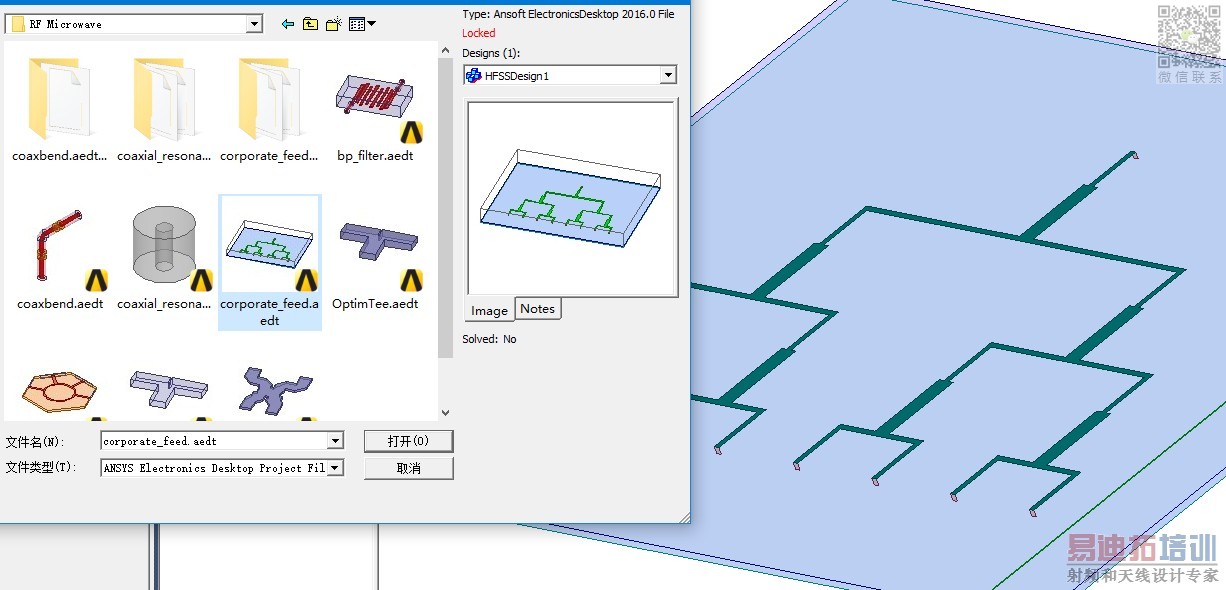Screen dimensions: 1226x590
Task: Click the scrollbar up arrow
Action: point(446,50)
